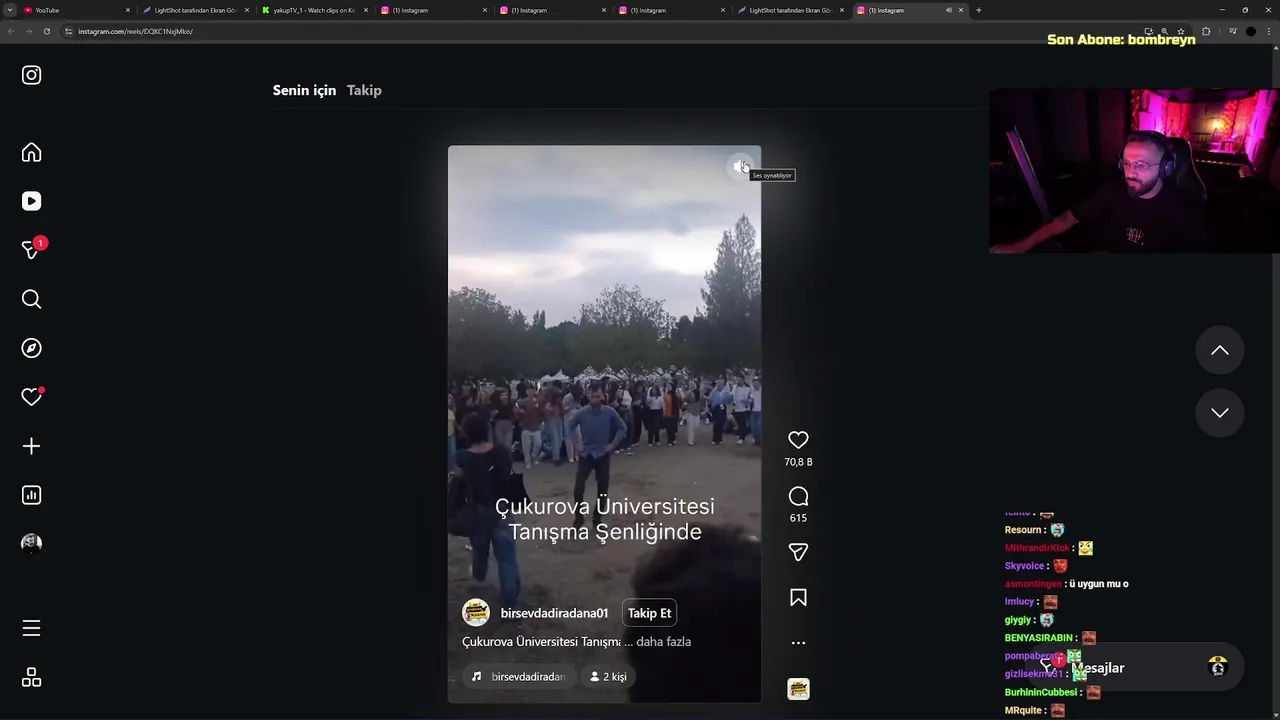
Task: Go to the next reel with down arrow
Action: tap(1220, 412)
